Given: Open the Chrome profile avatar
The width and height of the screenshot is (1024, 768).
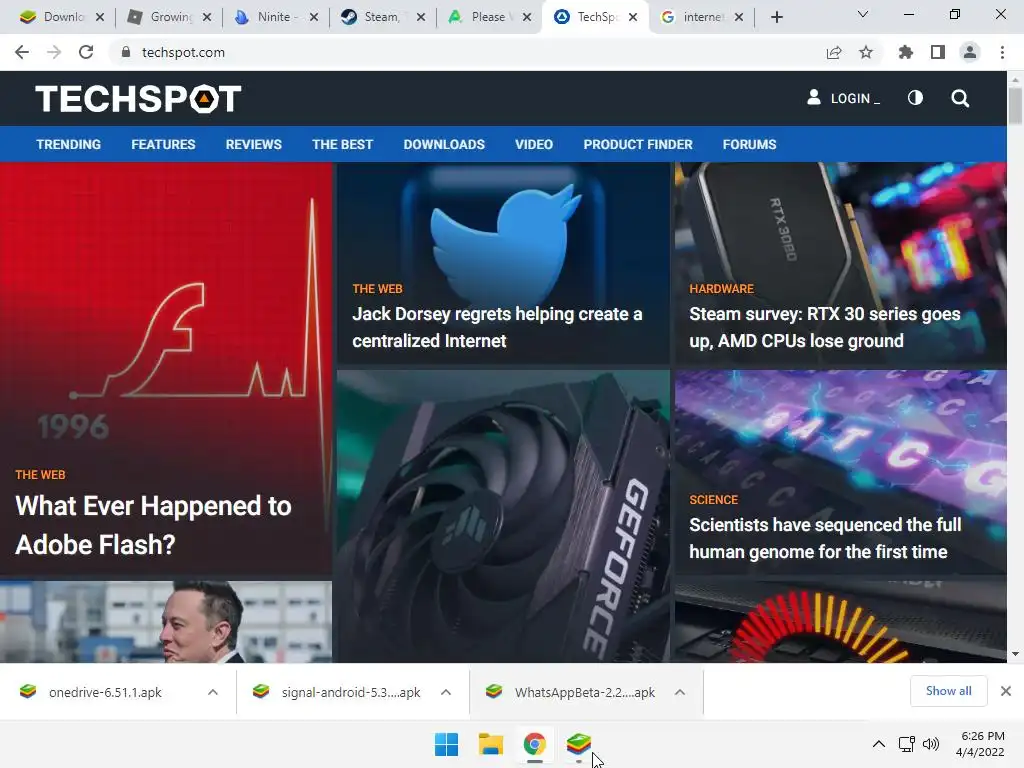Looking at the screenshot, I should pyautogui.click(x=970, y=52).
